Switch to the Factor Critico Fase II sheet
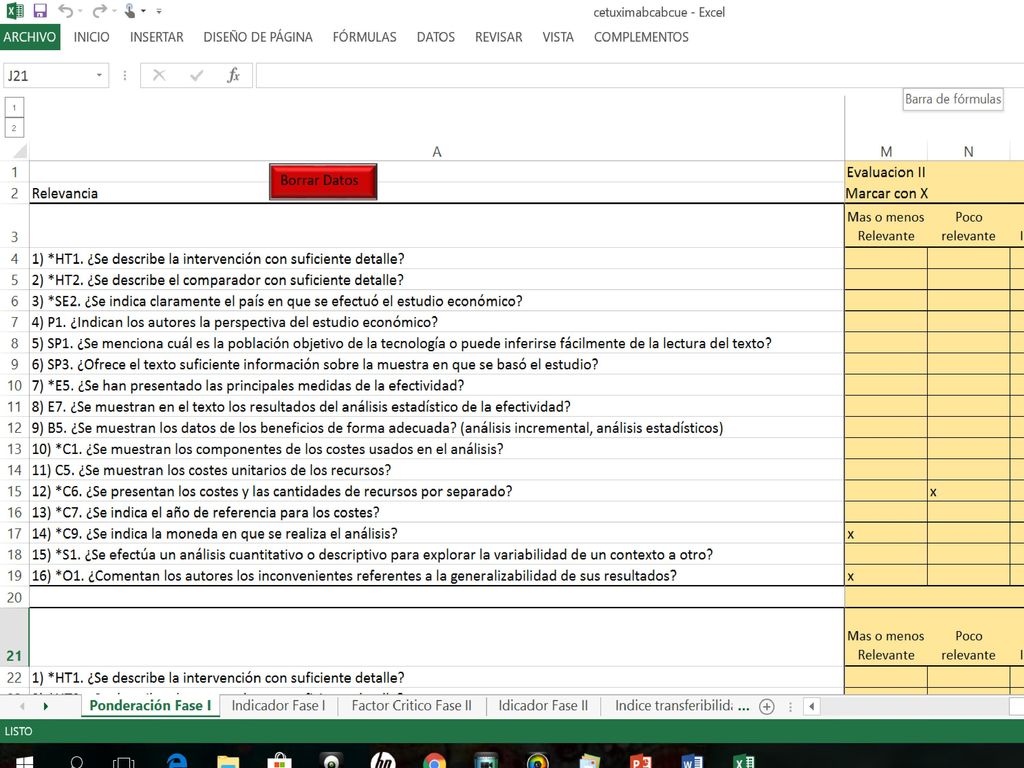The width and height of the screenshot is (1024, 768). tap(411, 706)
